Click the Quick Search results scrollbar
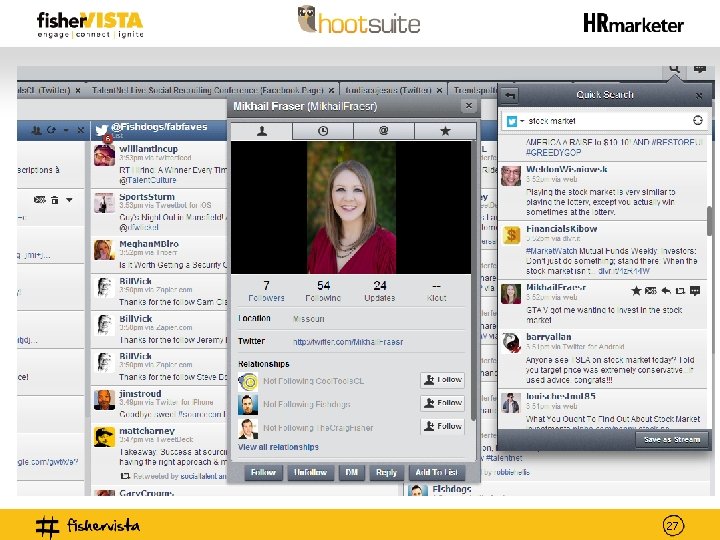The image size is (720, 540). pos(710,220)
